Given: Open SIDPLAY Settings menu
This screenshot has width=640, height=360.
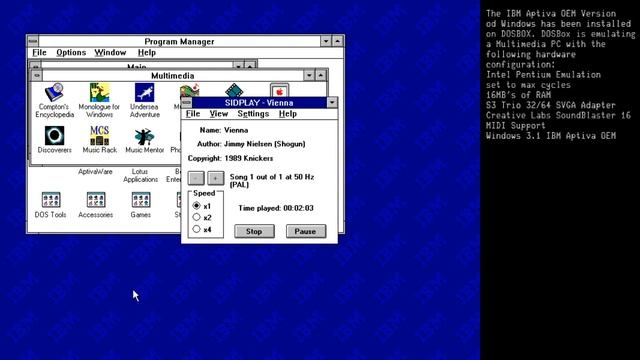Looking at the screenshot, I should coord(253,114).
